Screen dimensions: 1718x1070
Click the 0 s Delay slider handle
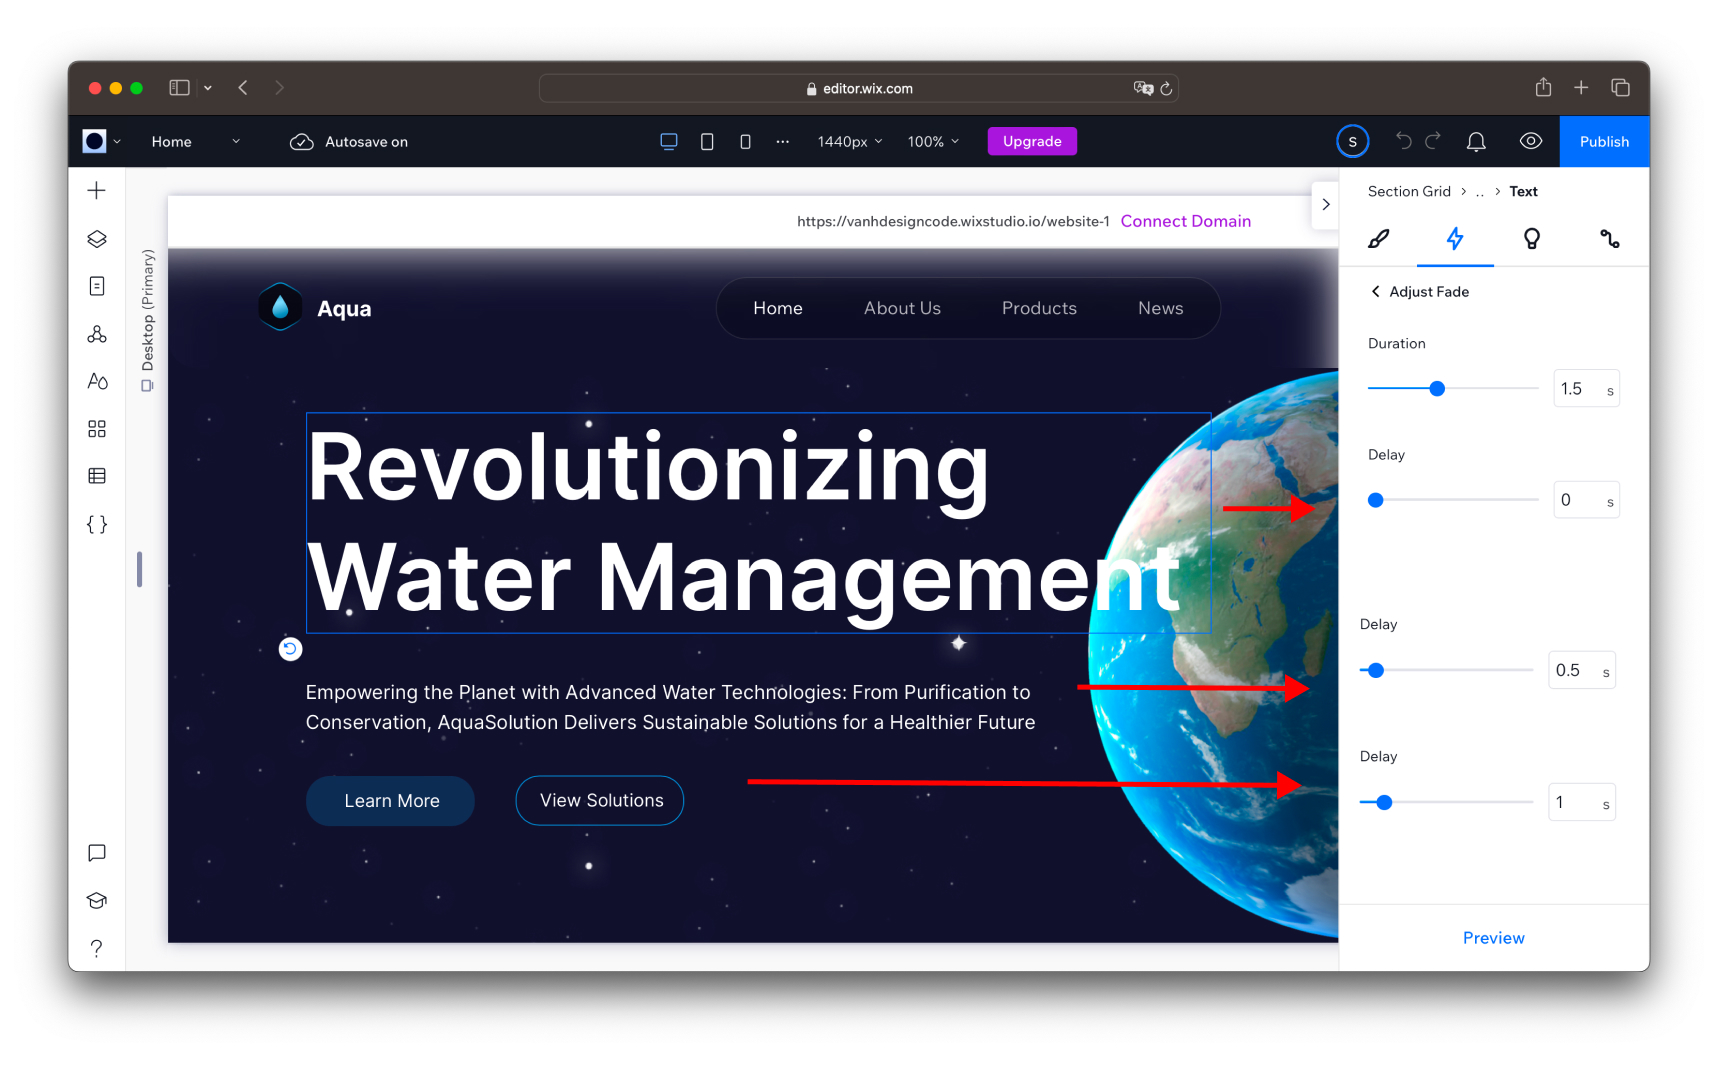1376,500
